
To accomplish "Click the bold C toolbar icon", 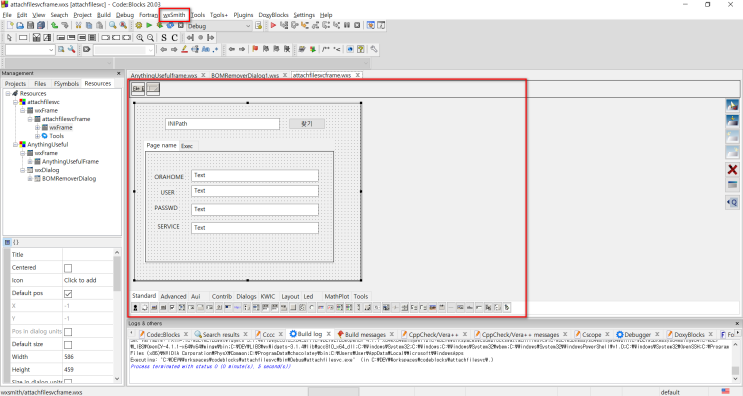I will (x=174, y=37).
